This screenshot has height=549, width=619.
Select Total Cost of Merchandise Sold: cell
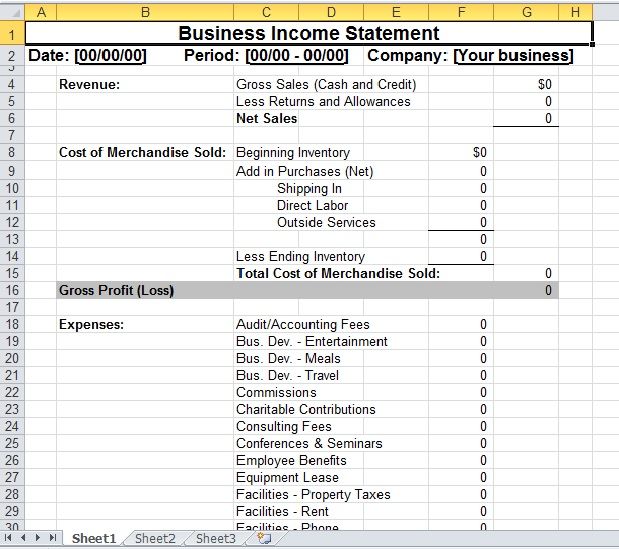[x=338, y=274]
